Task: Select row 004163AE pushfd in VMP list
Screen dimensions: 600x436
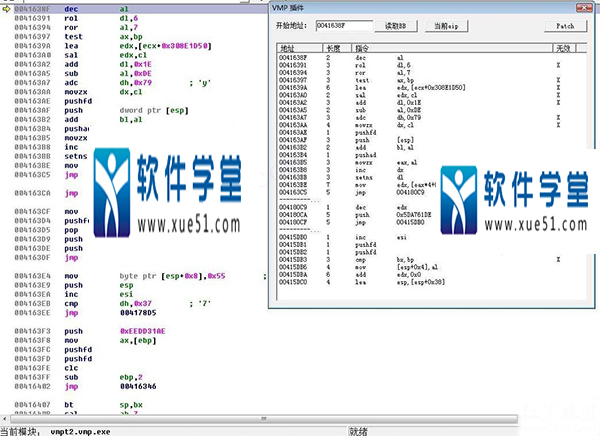Action: click(x=432, y=132)
